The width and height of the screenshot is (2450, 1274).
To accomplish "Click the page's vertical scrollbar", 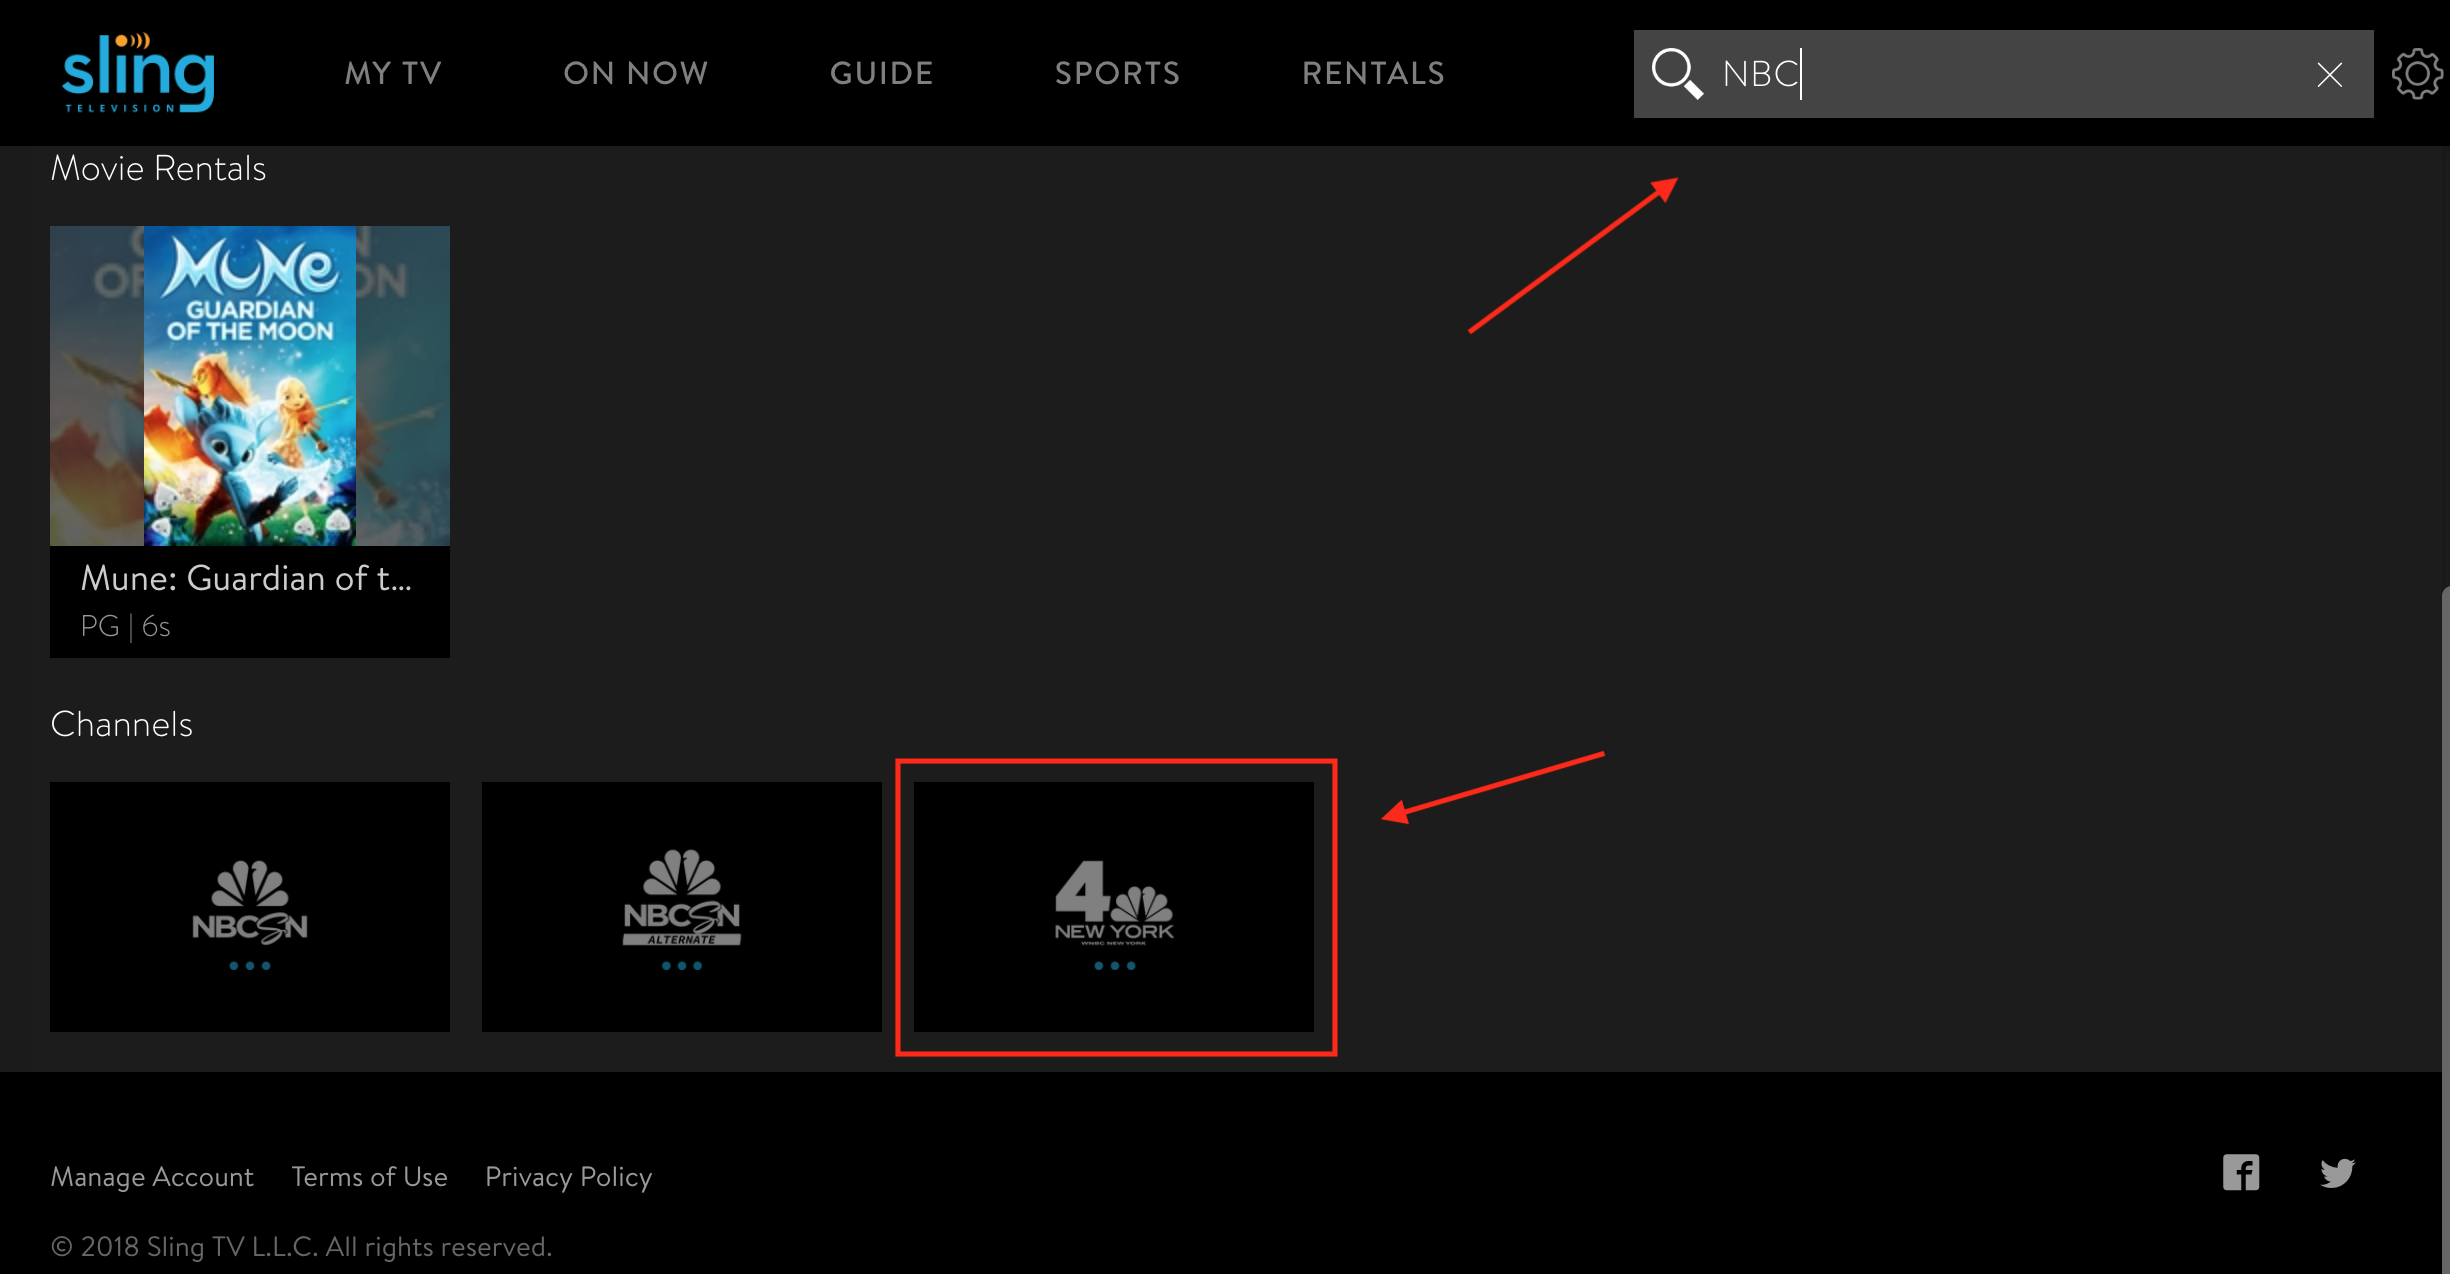I will point(2445,930).
